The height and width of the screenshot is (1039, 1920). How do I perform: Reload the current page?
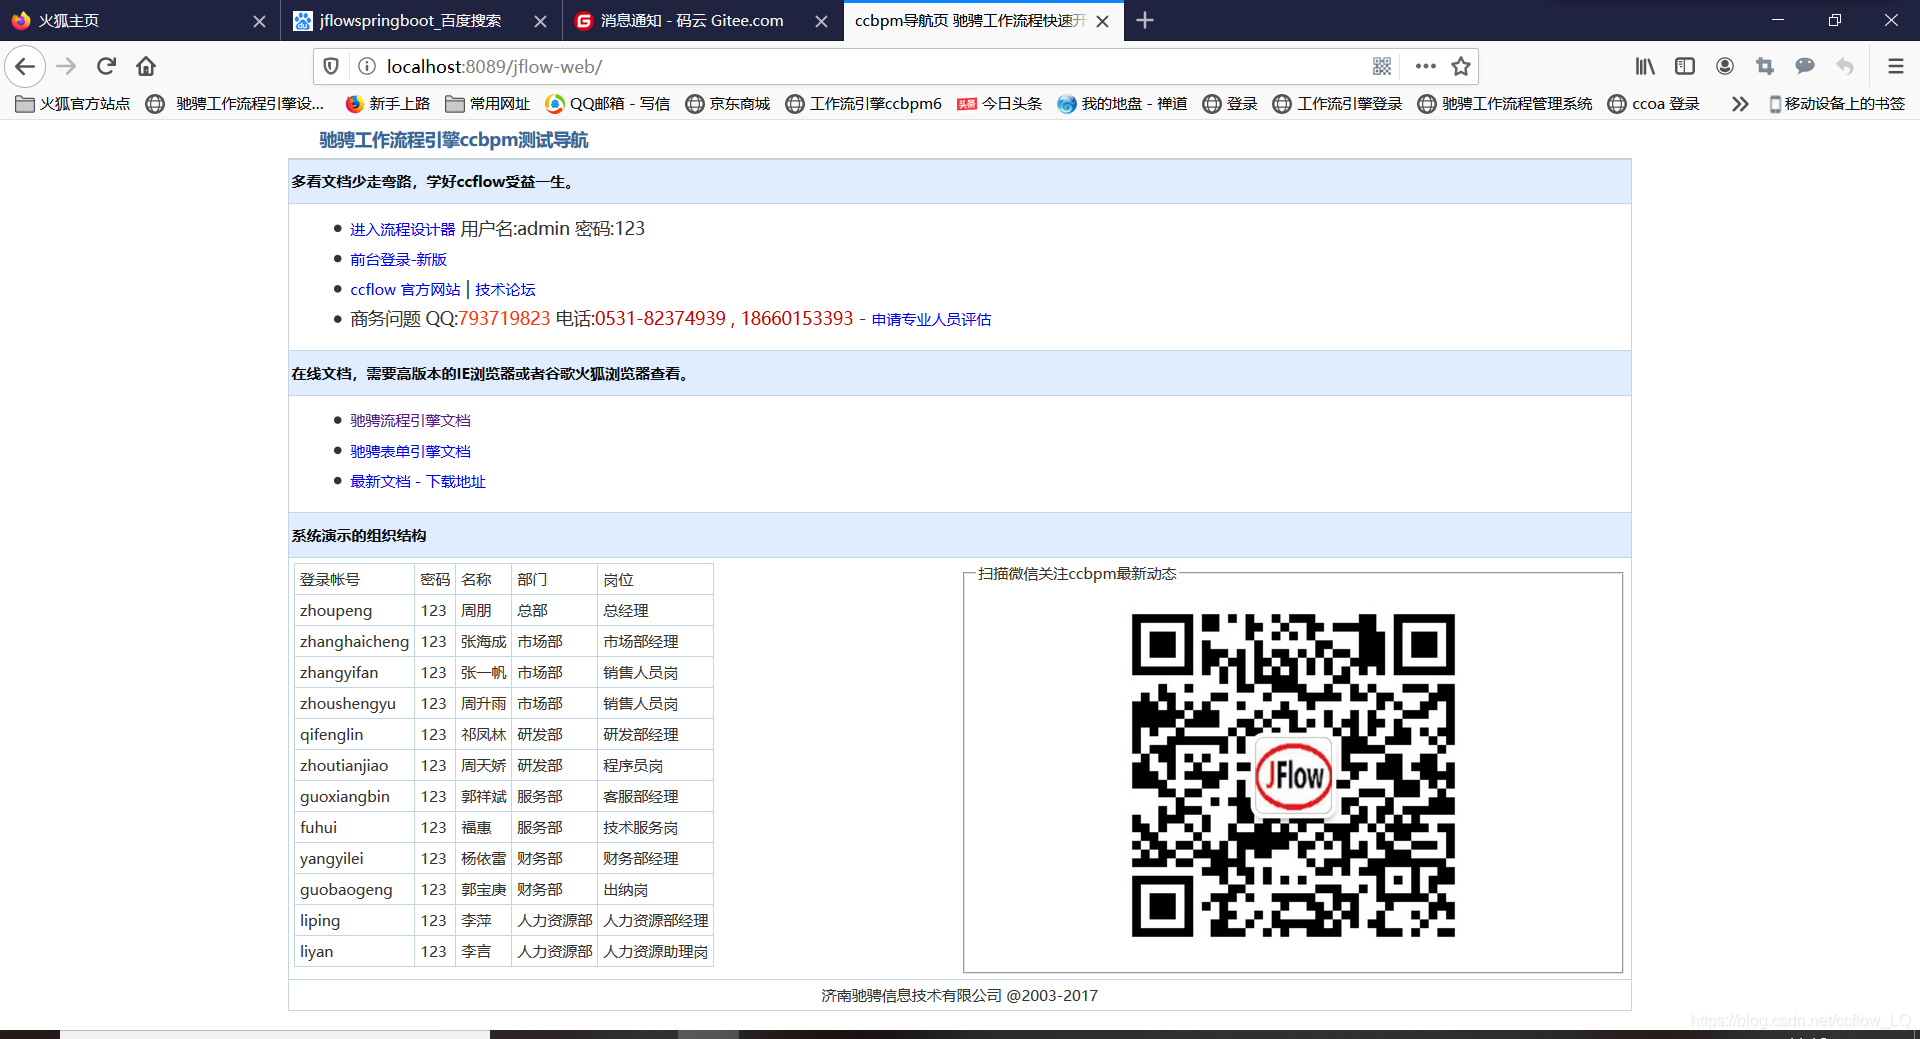106,67
